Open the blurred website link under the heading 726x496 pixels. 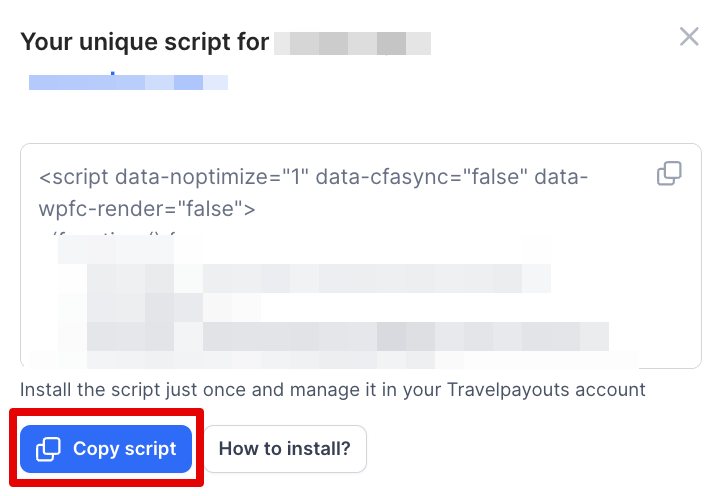pos(128,81)
